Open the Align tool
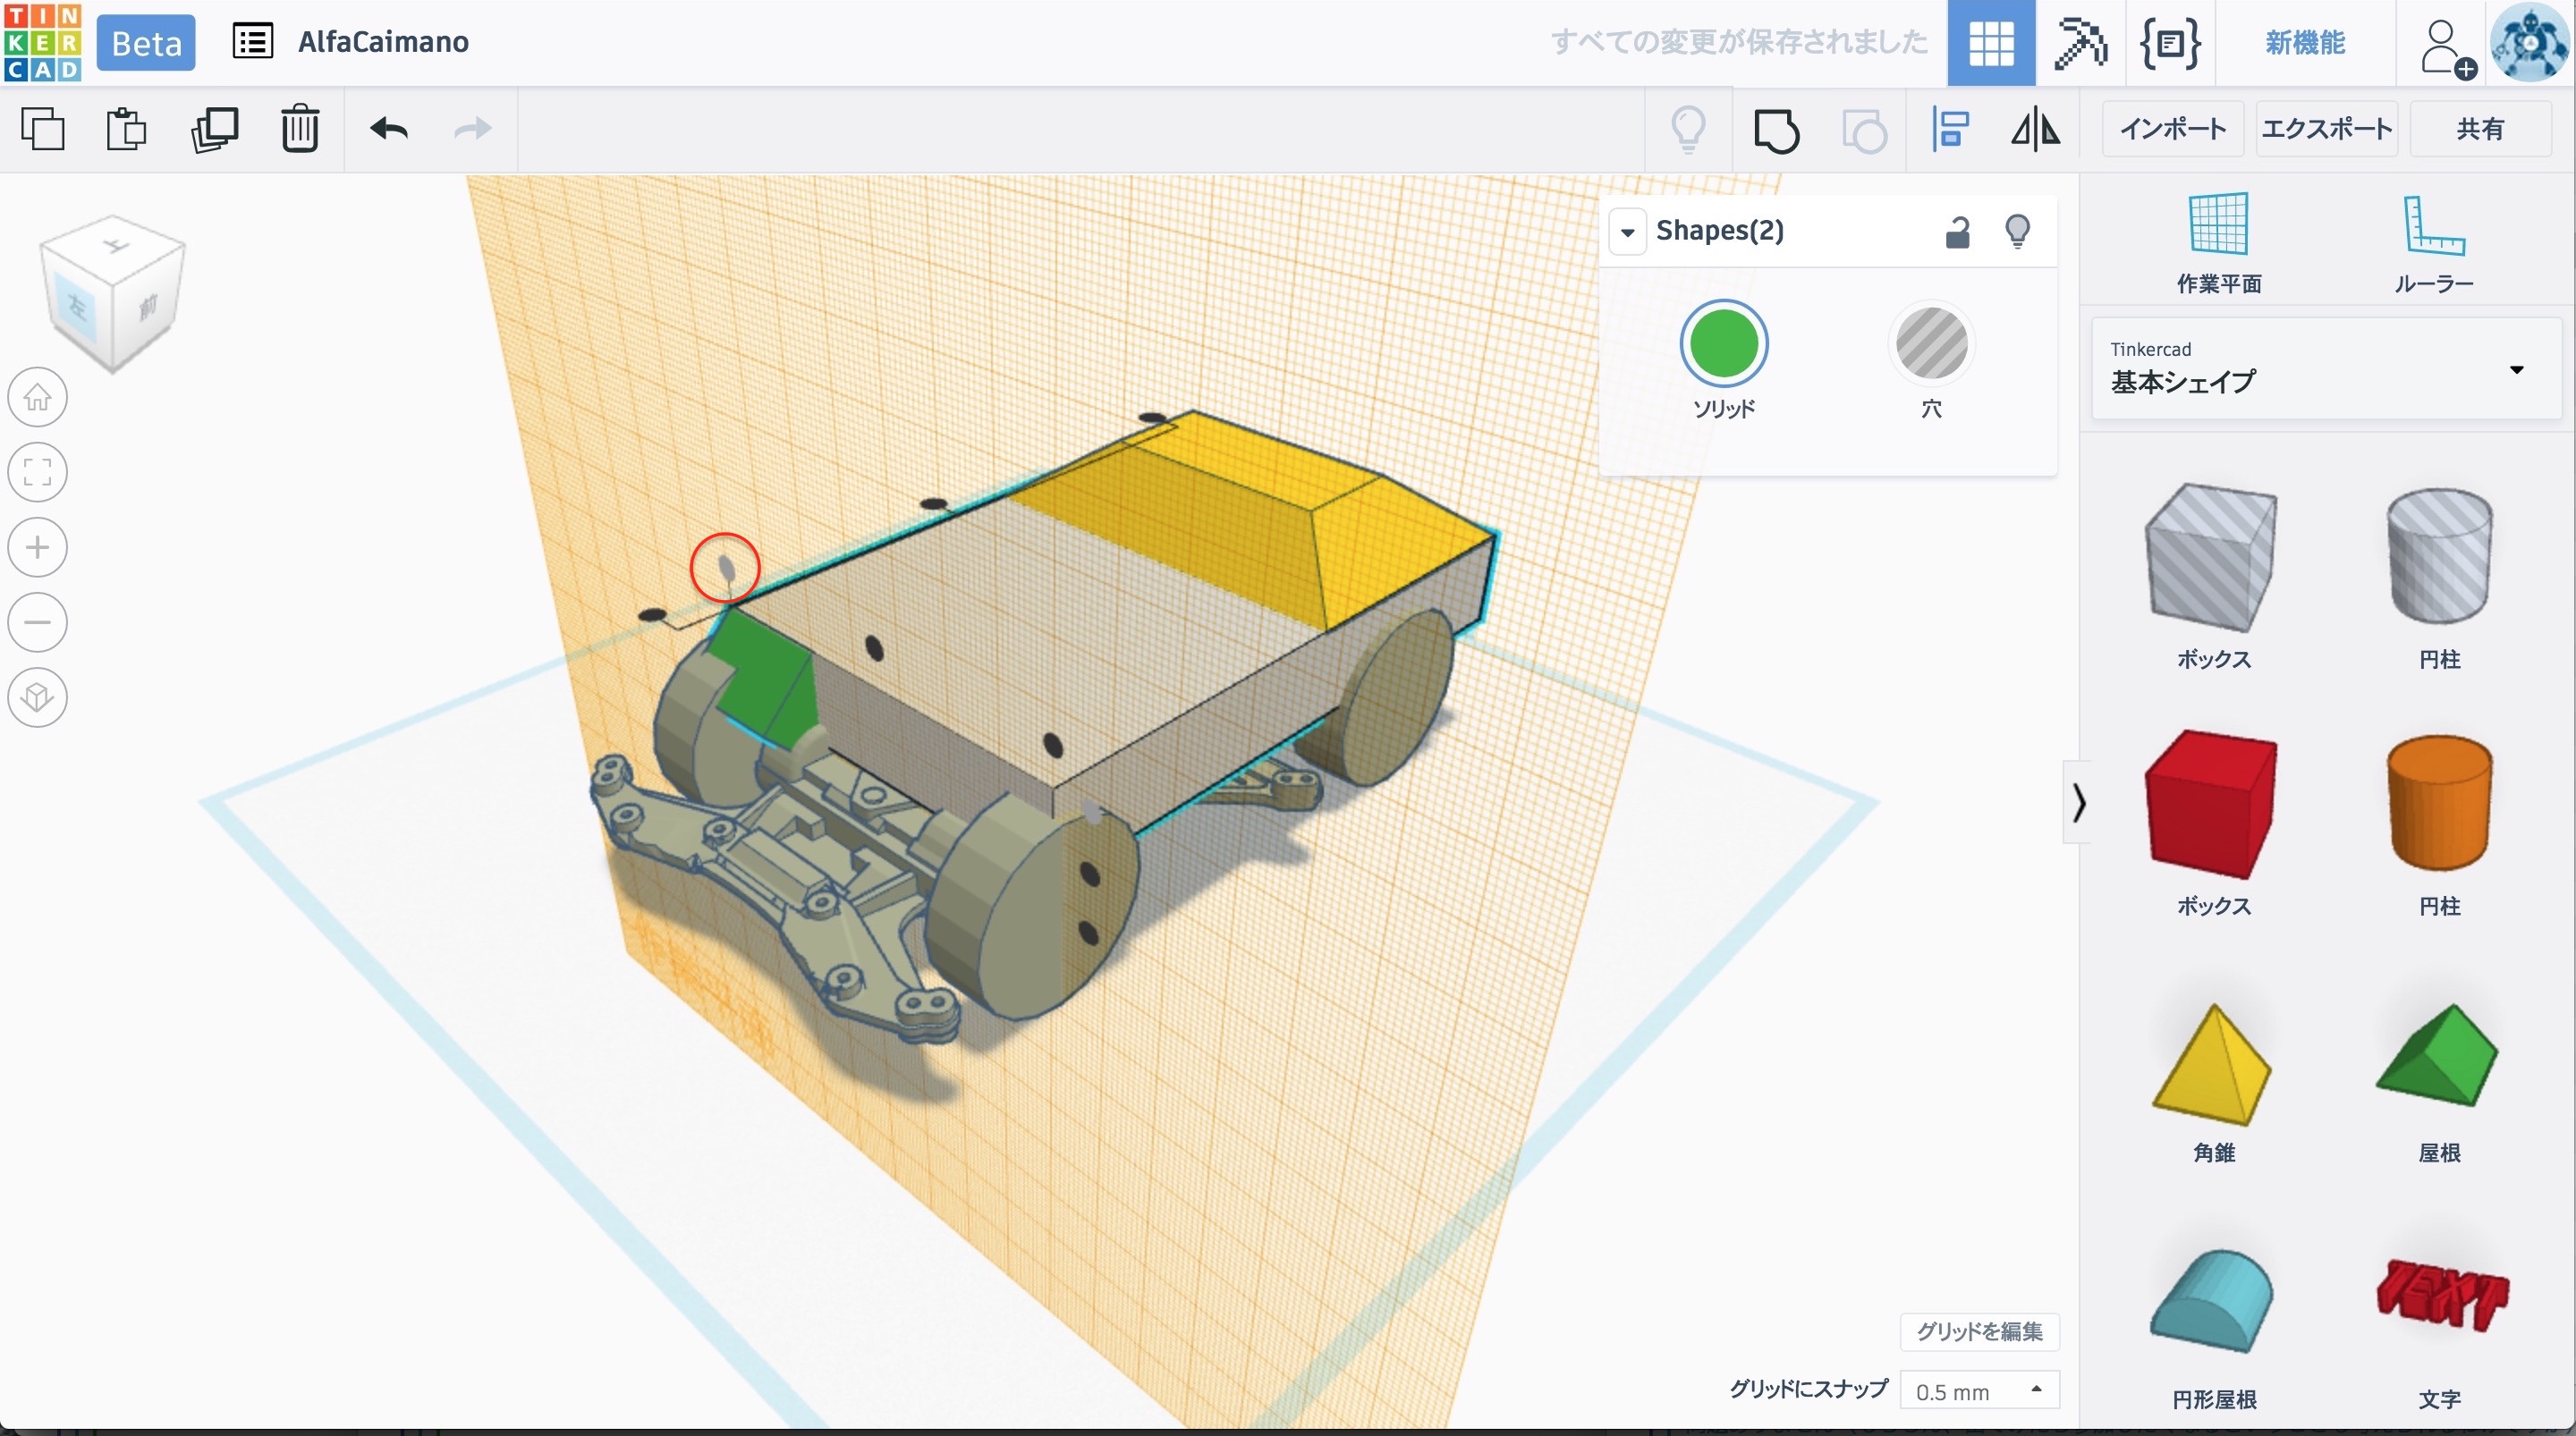The image size is (2576, 1436). tap(1950, 129)
